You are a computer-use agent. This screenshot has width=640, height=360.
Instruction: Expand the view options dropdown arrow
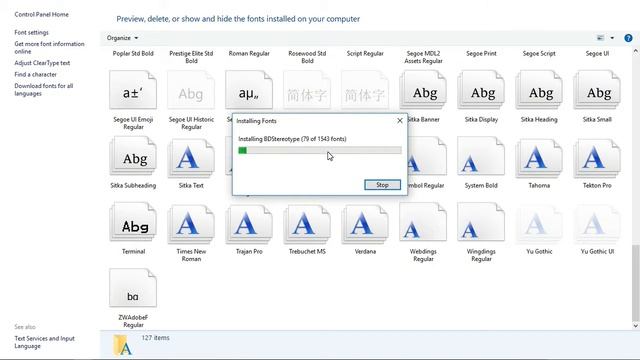612,38
